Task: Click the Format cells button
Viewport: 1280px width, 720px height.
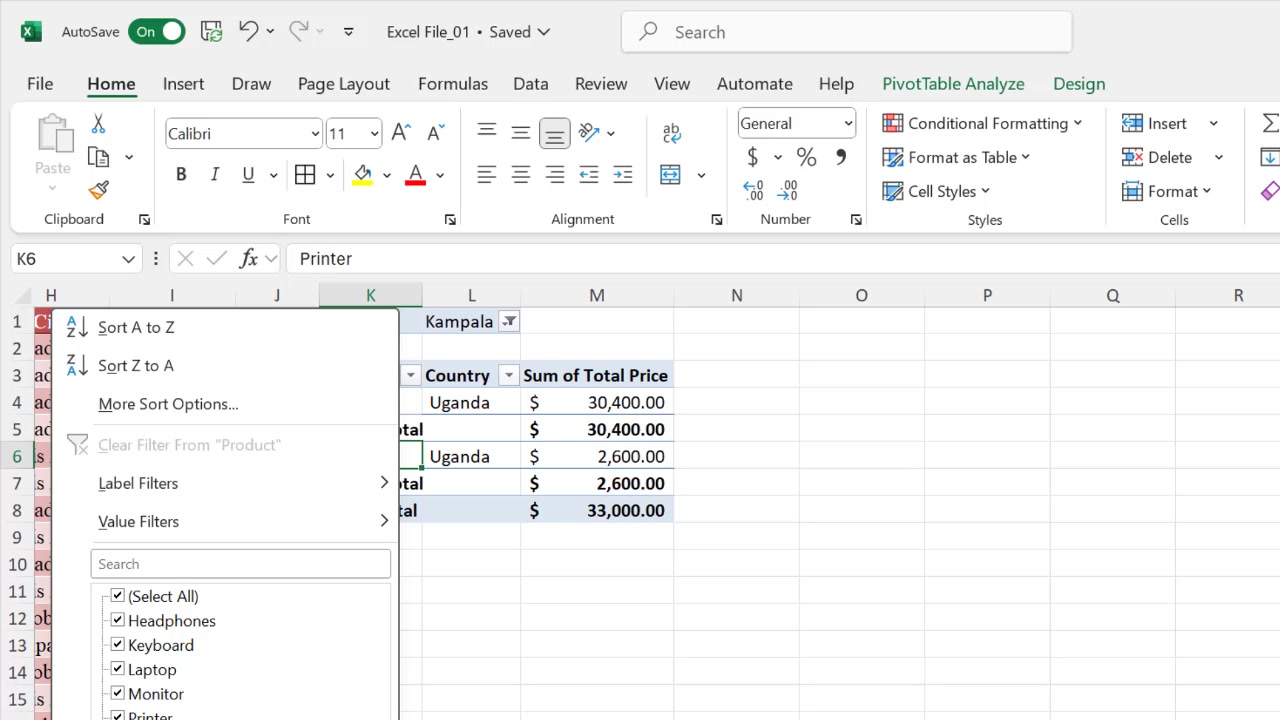Action: coord(1166,191)
